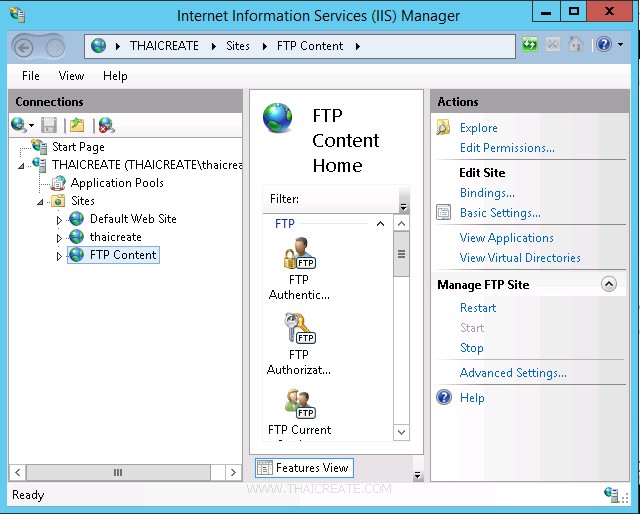The width and height of the screenshot is (640, 514).
Task: Click the Save connections disk icon
Action: pos(49,125)
